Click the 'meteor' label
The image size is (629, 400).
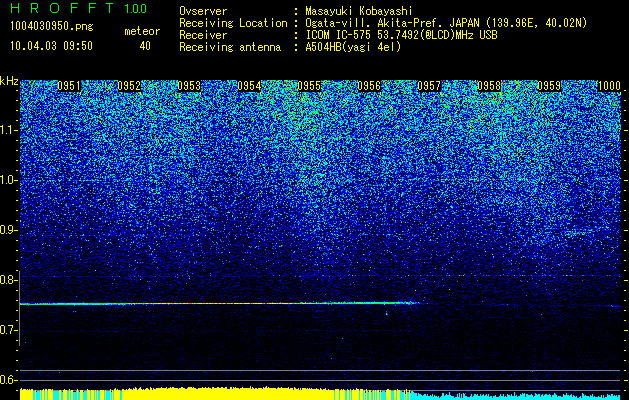[x=142, y=31]
